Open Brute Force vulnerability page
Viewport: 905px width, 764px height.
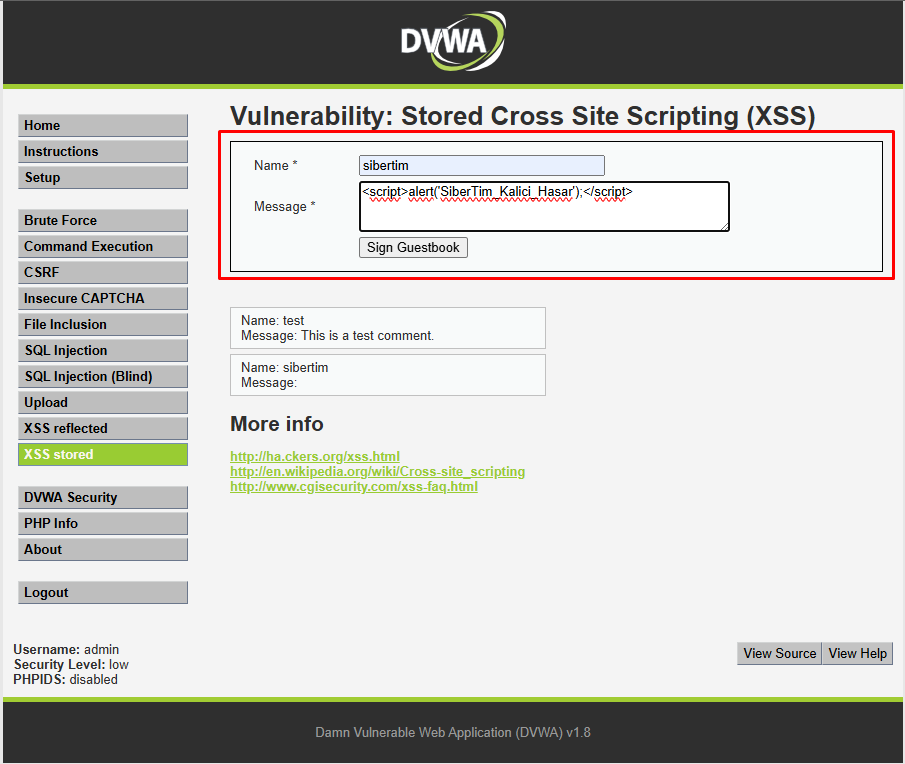pyautogui.click(x=103, y=220)
